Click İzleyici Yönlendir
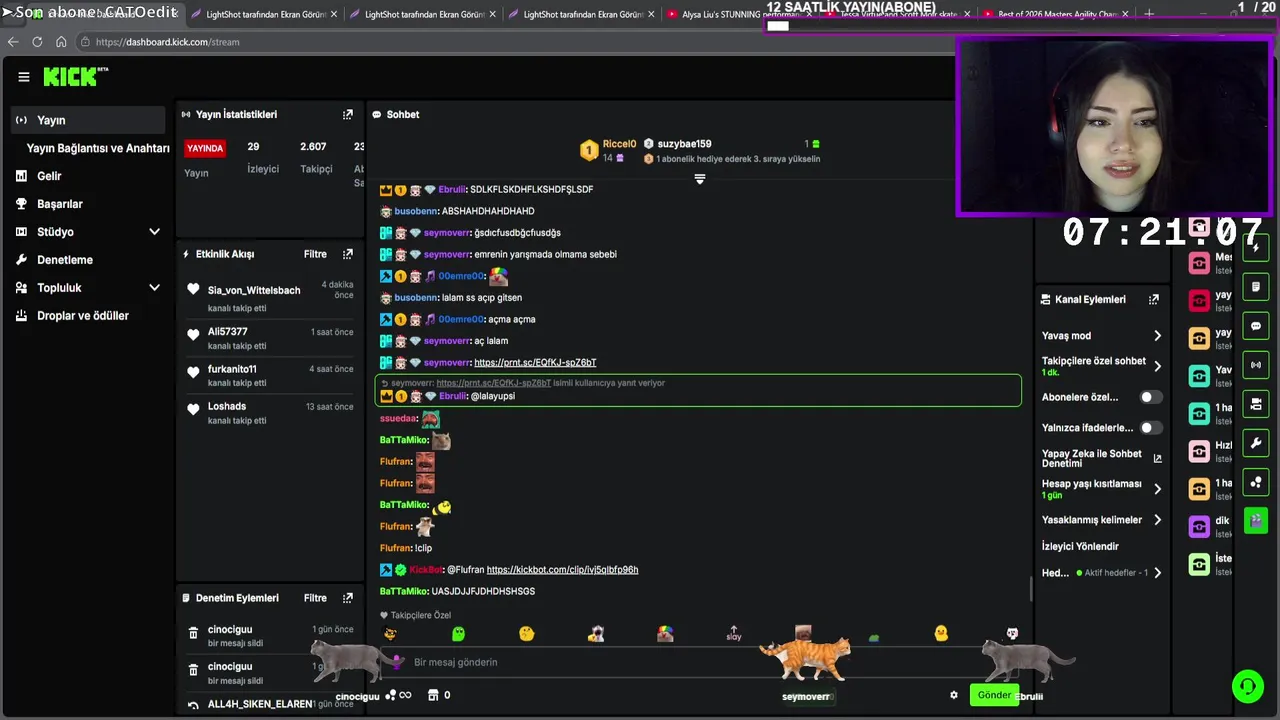 coord(1080,547)
